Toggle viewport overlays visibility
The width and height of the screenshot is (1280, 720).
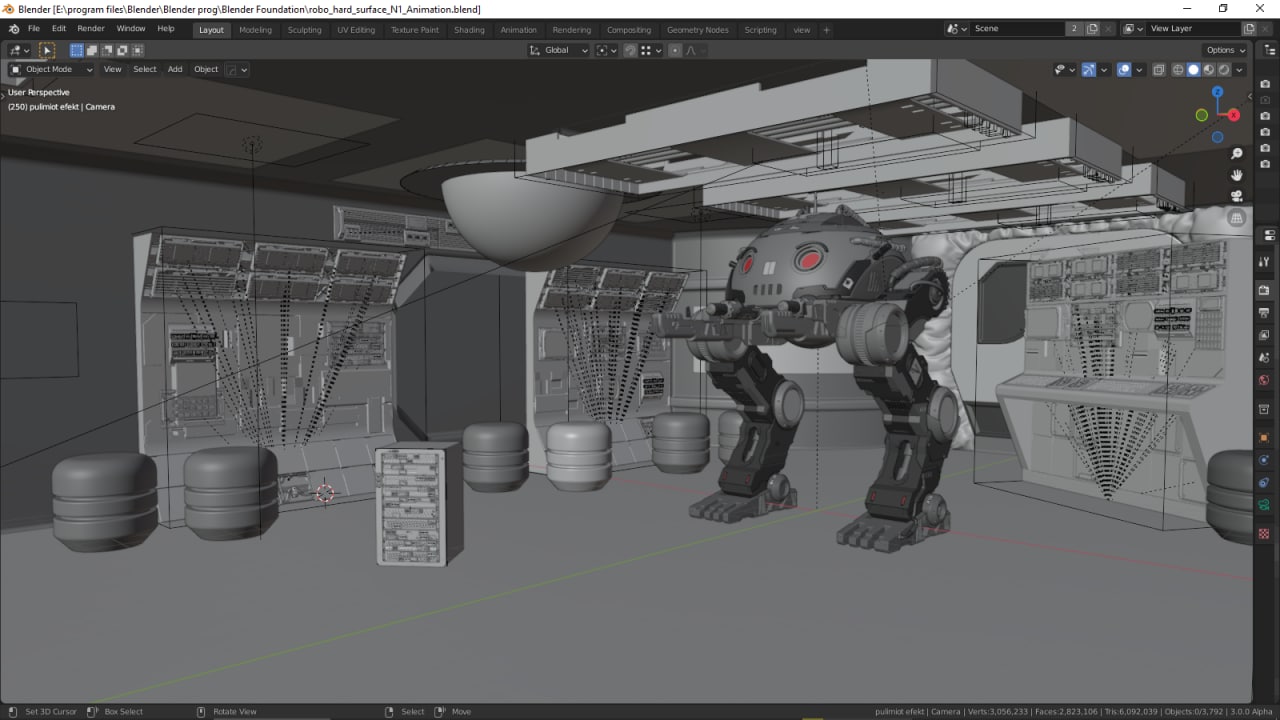[1124, 70]
